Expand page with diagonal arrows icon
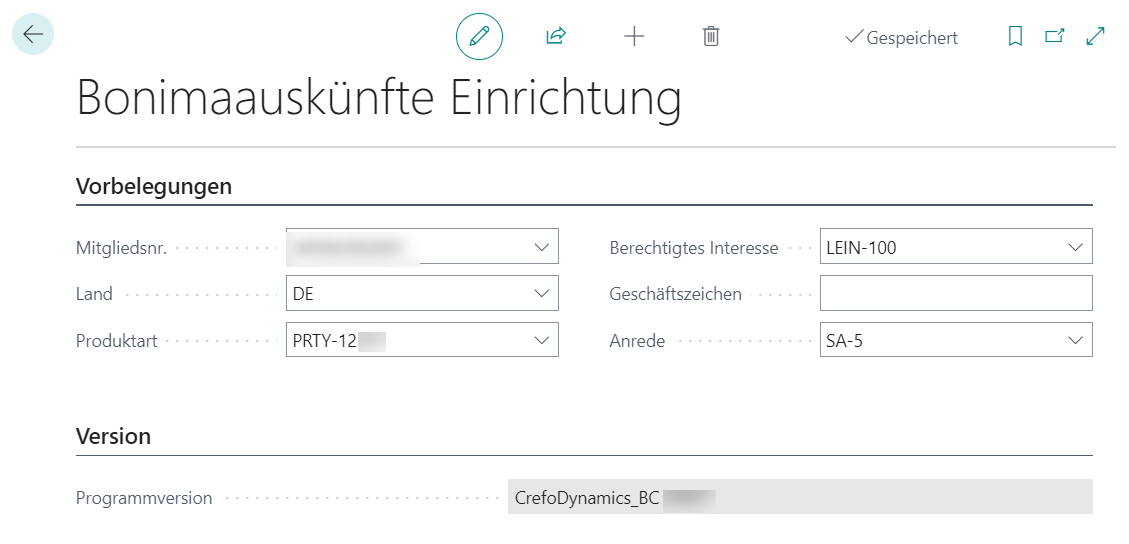Screen dimensions: 1129x544 1095,37
